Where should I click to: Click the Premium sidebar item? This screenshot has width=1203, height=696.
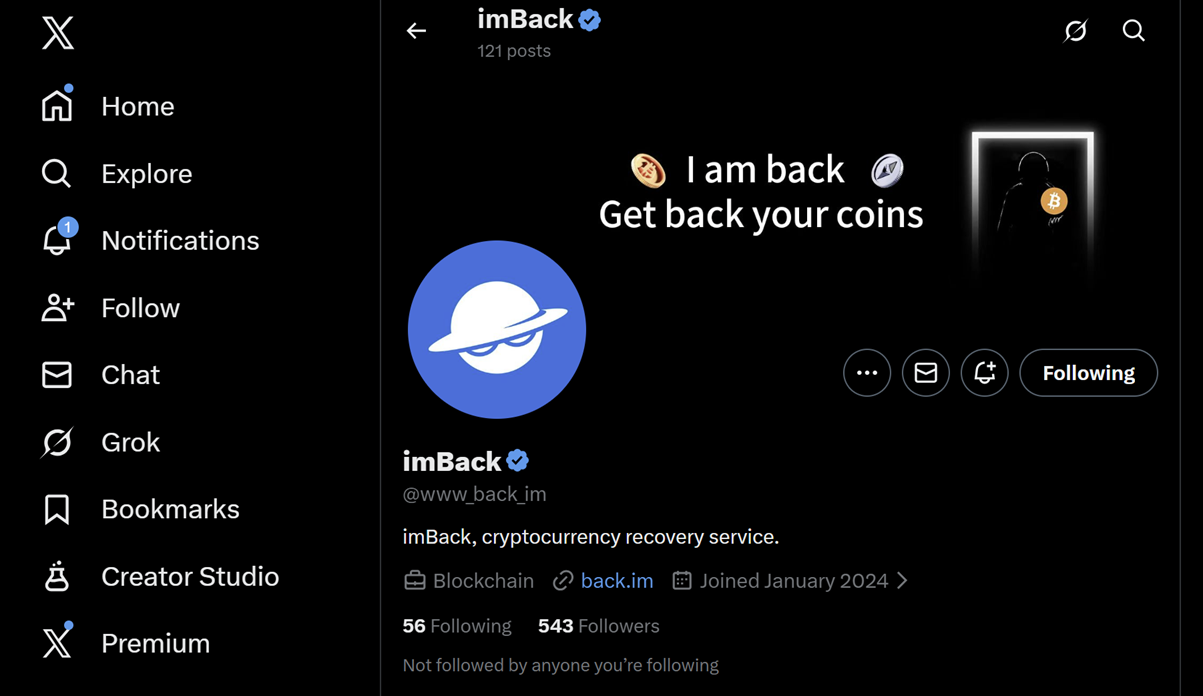[155, 643]
